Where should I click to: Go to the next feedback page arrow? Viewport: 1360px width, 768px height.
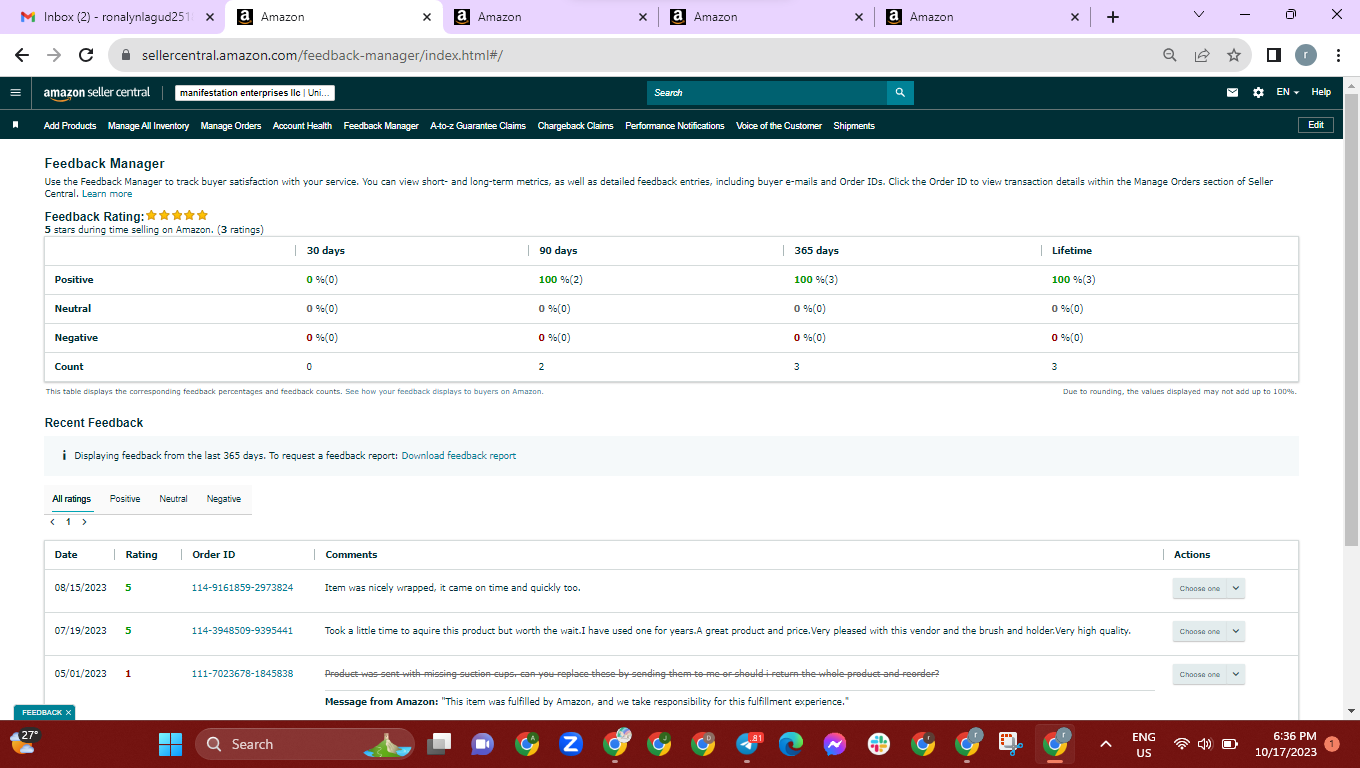click(x=84, y=522)
